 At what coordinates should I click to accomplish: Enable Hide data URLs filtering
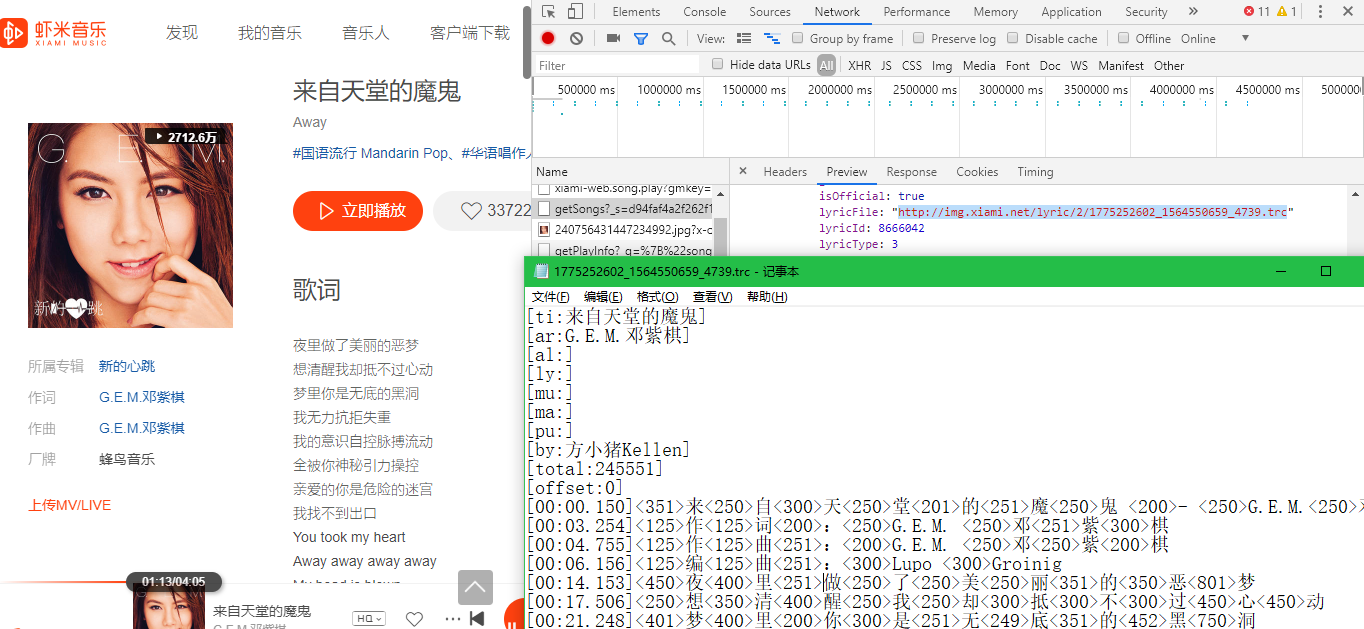(x=717, y=63)
